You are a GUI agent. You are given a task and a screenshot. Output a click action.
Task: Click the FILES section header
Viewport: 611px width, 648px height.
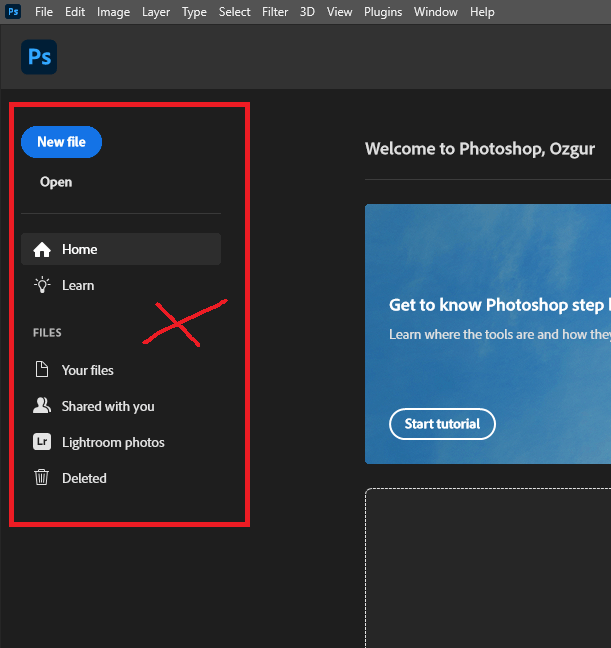click(x=47, y=333)
